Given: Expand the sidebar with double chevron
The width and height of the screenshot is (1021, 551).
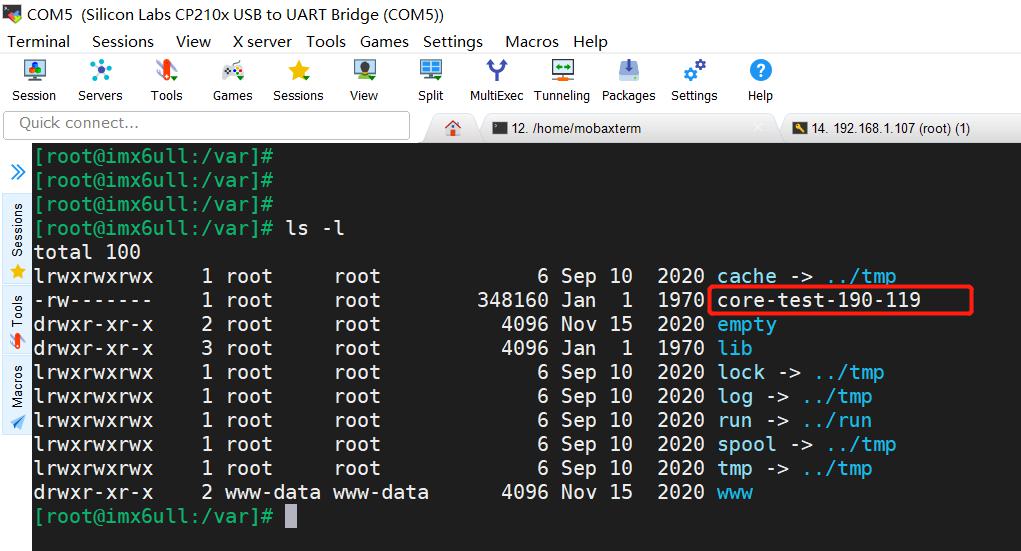Looking at the screenshot, I should coord(18,172).
